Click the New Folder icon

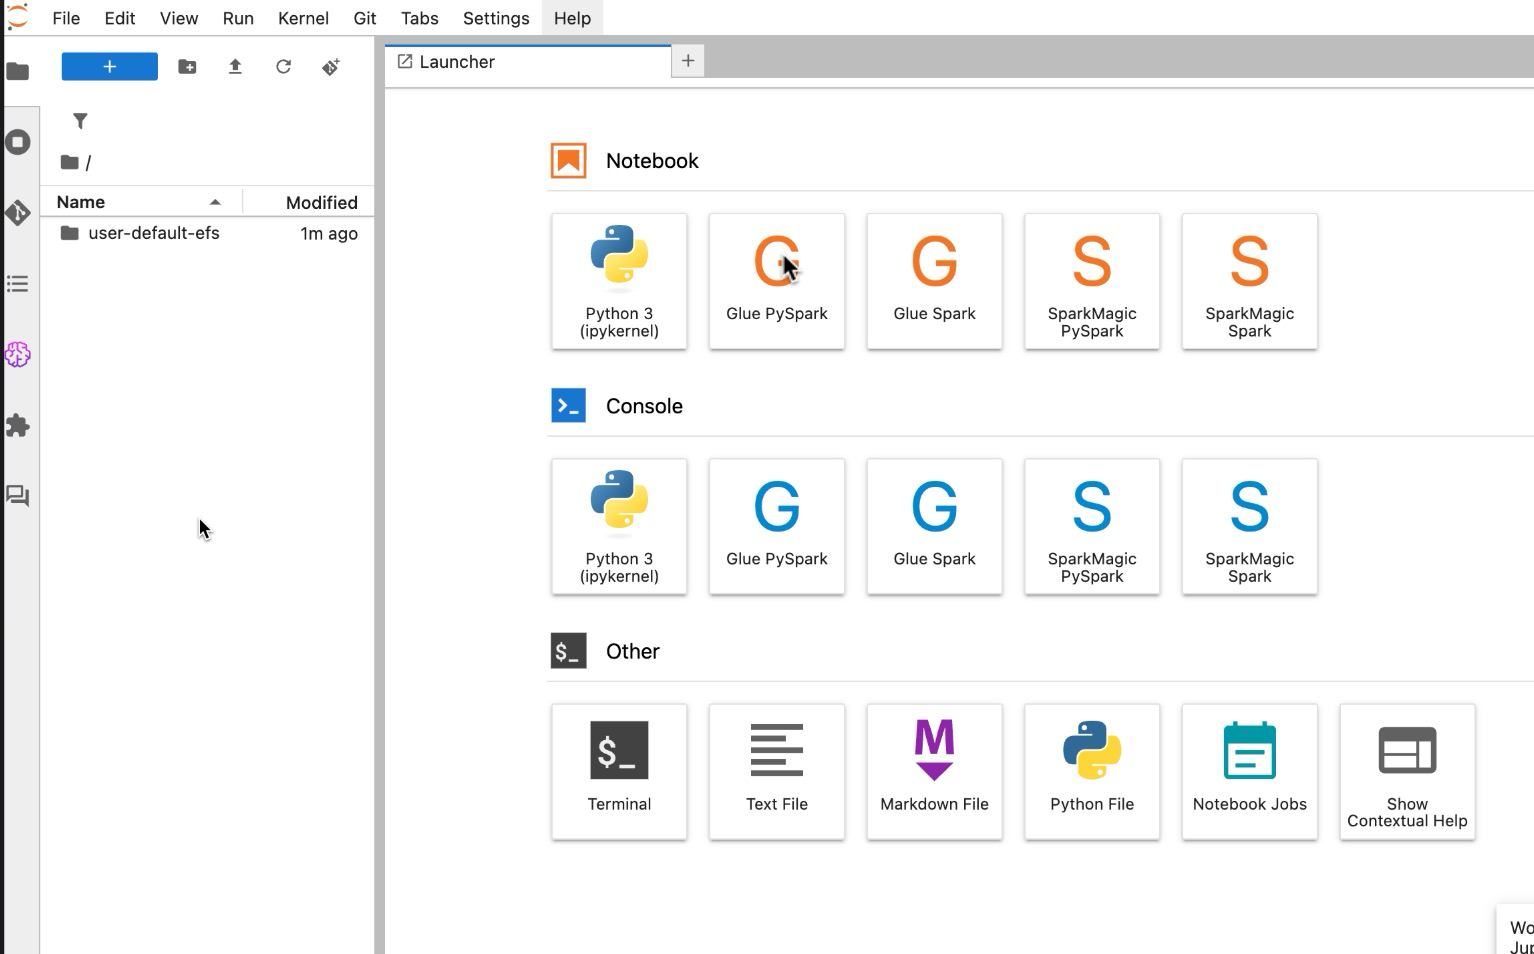[187, 67]
